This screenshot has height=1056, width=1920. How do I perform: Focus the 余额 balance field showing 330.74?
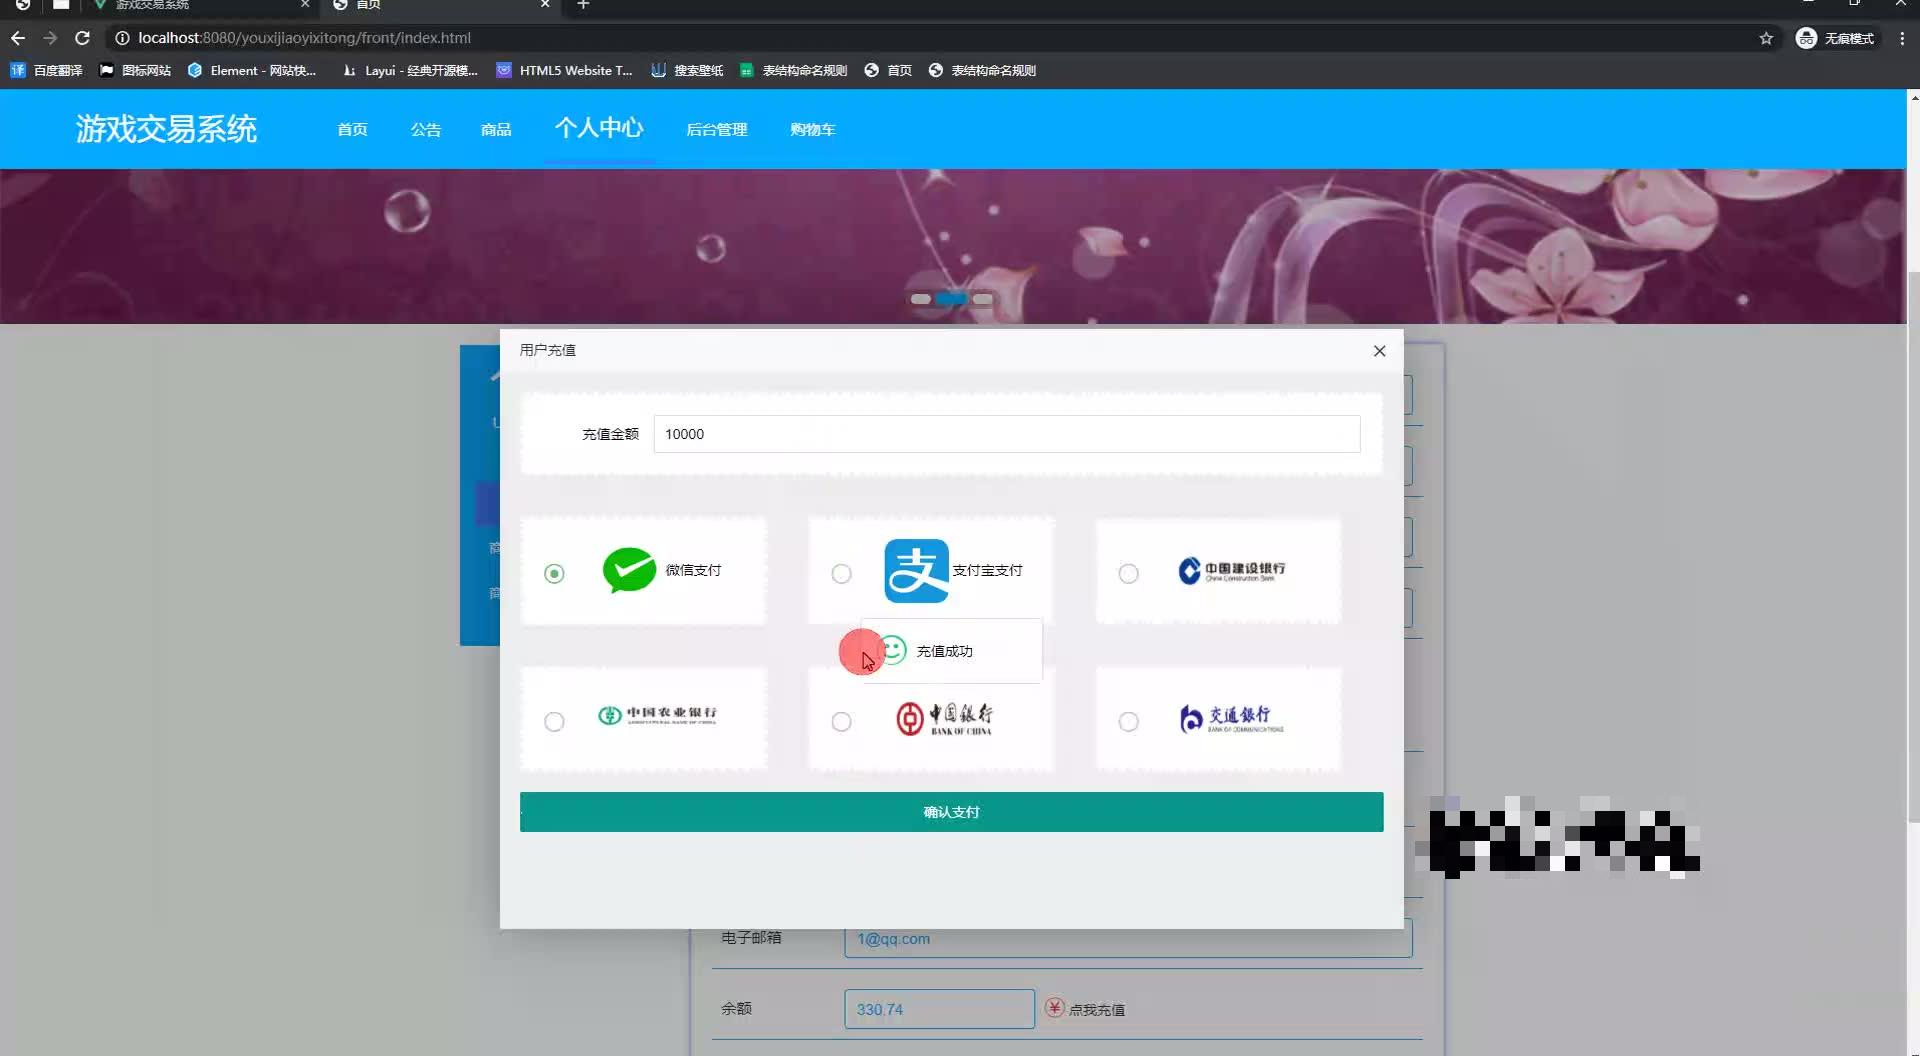[939, 1009]
